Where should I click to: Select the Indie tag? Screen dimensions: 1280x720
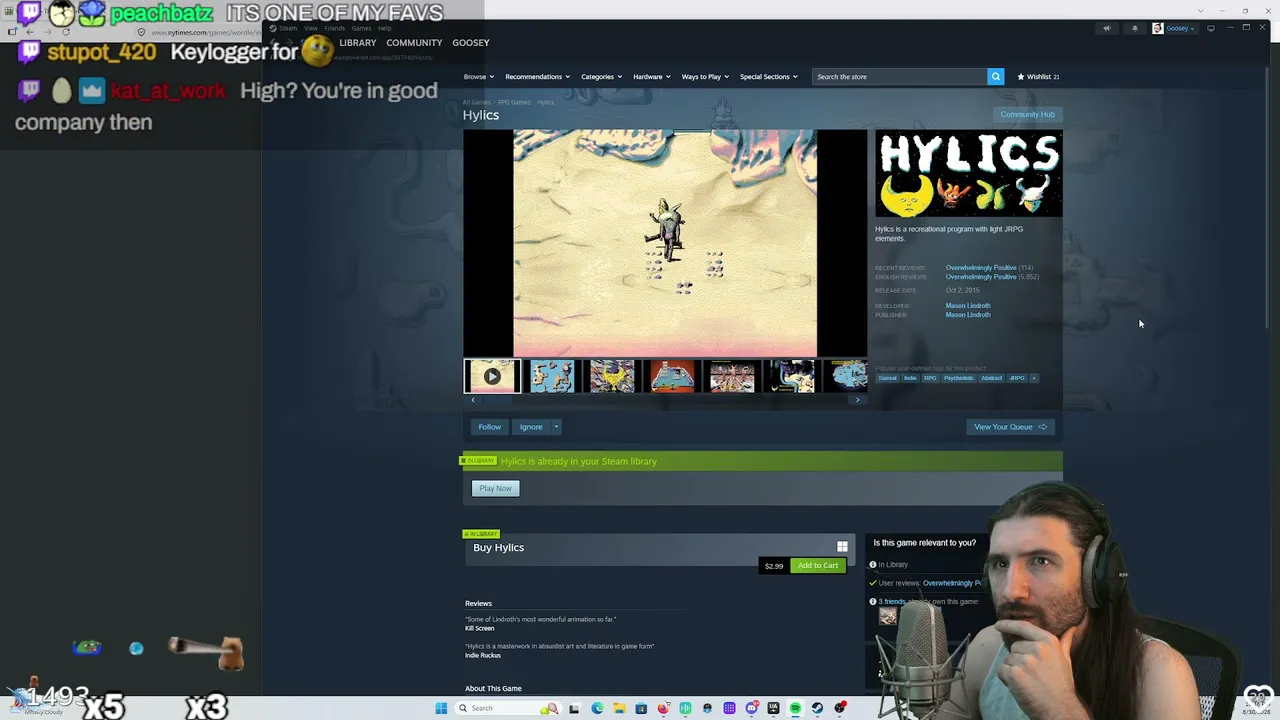[x=910, y=378]
